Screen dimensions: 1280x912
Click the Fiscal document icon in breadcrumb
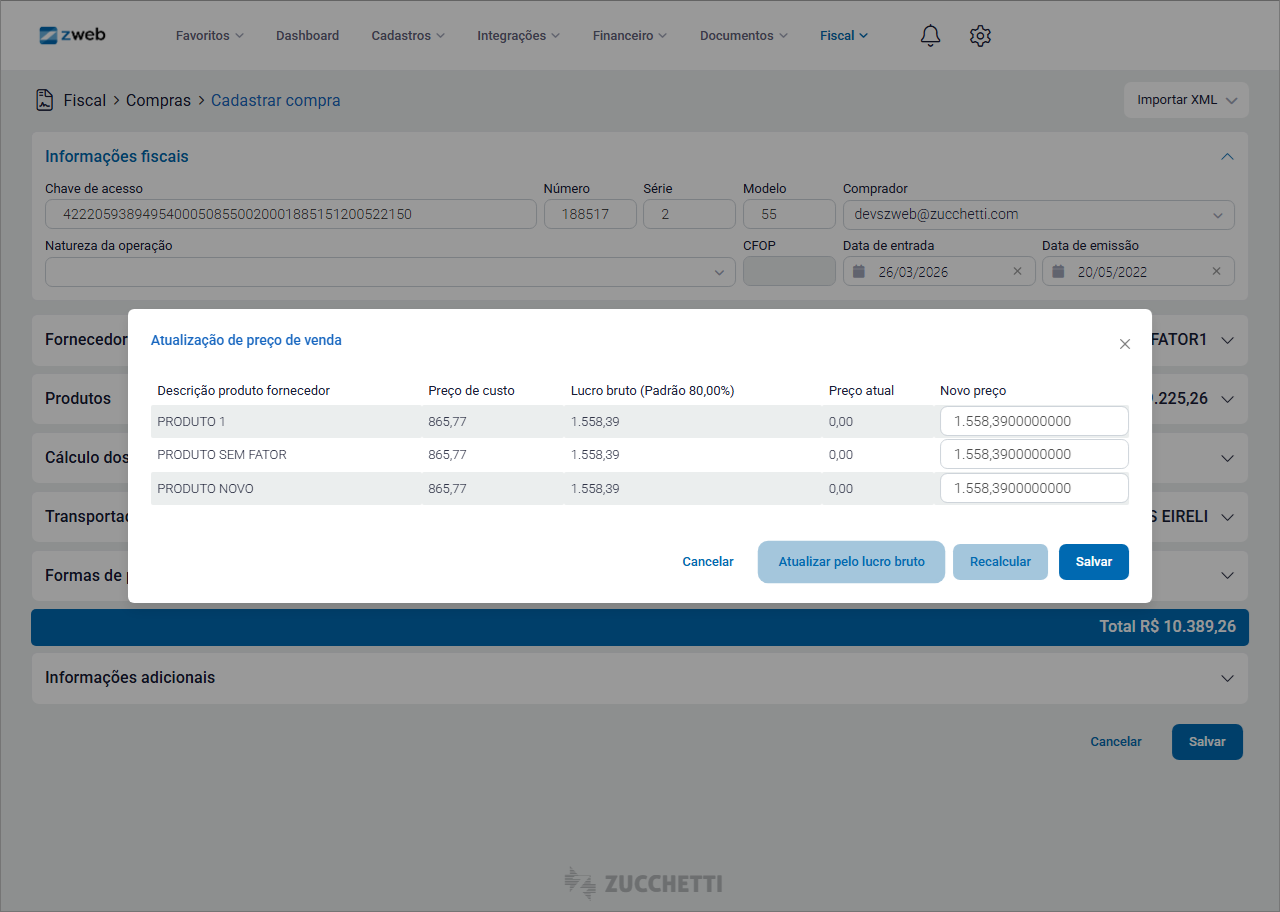(x=44, y=100)
